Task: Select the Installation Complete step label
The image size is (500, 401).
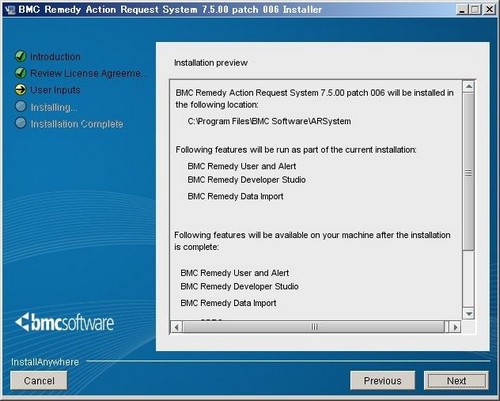Action: click(77, 124)
